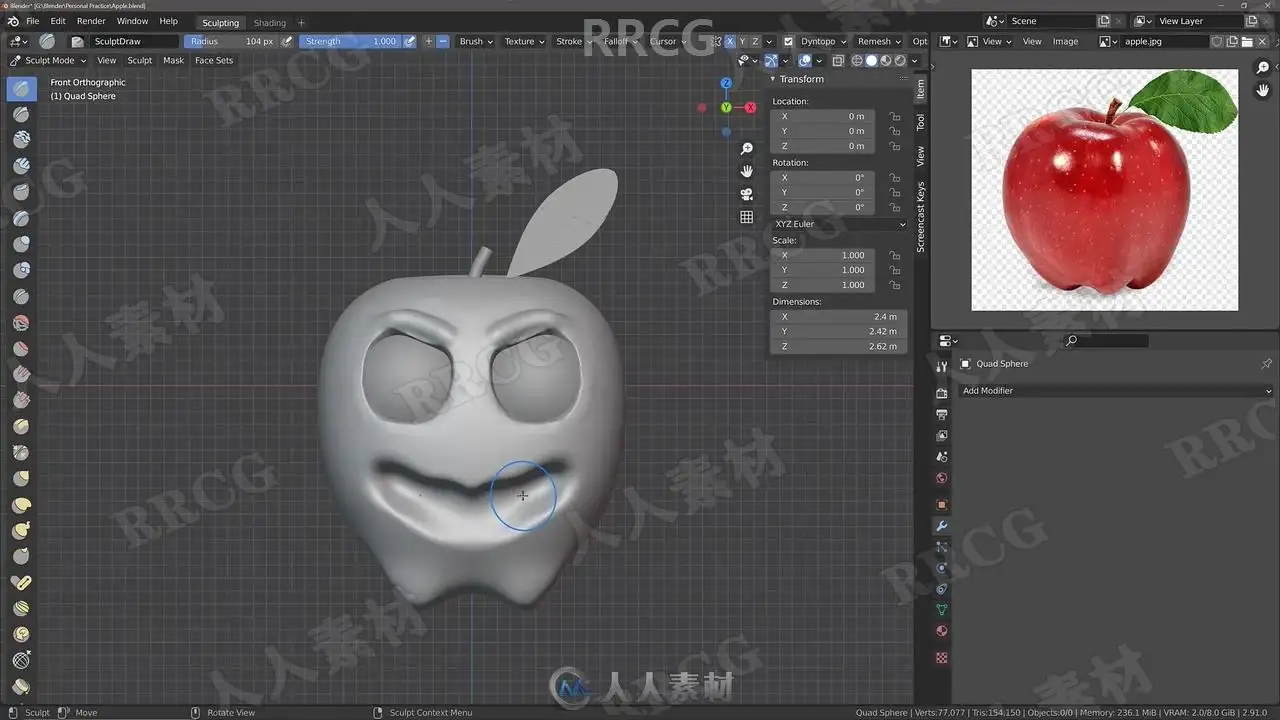Click the Face Sets menu button
The height and width of the screenshot is (720, 1280).
click(213, 60)
